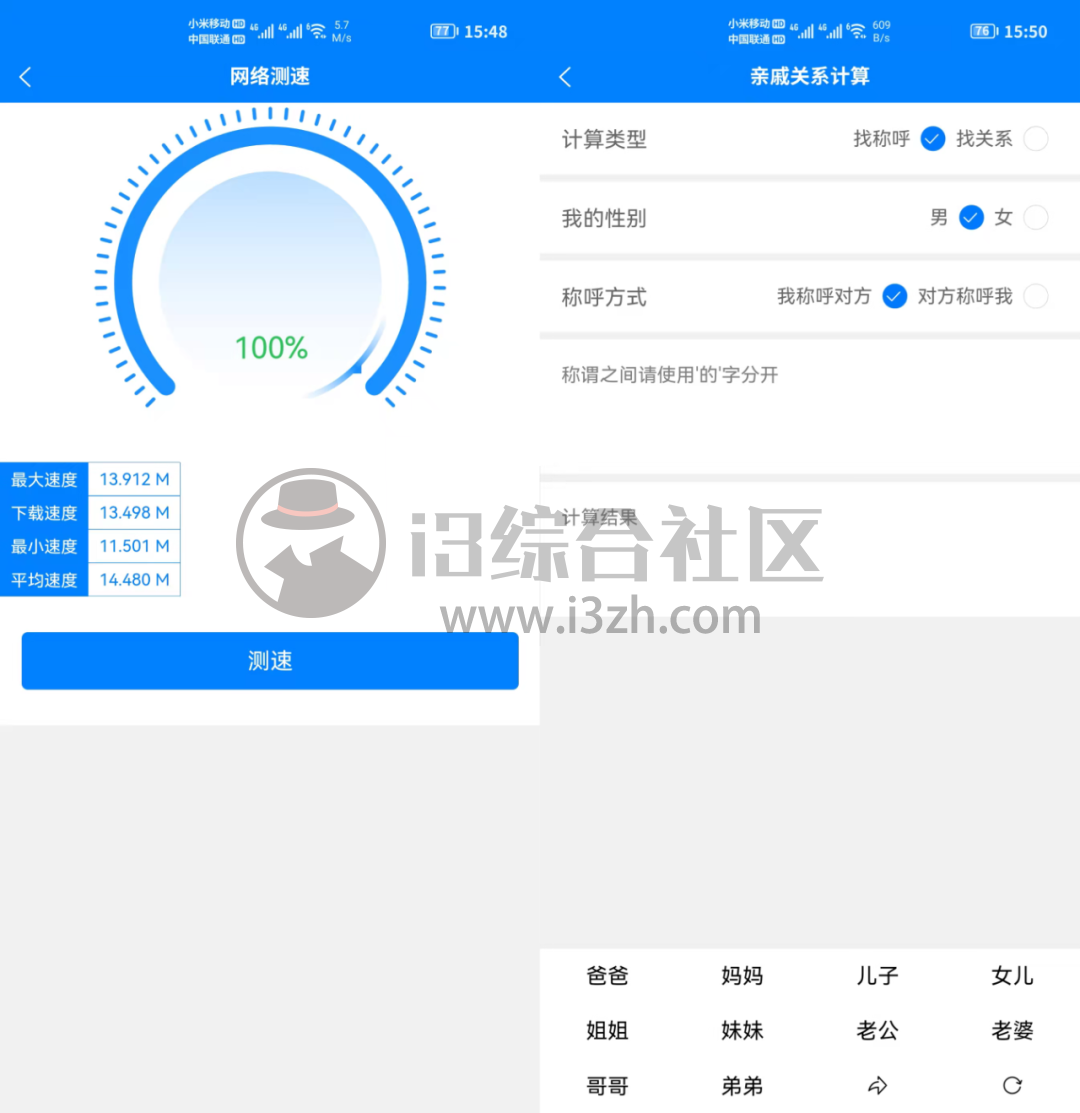Tap battery icon in relative calculator status bar
The height and width of the screenshot is (1113, 1080).
[x=984, y=31]
